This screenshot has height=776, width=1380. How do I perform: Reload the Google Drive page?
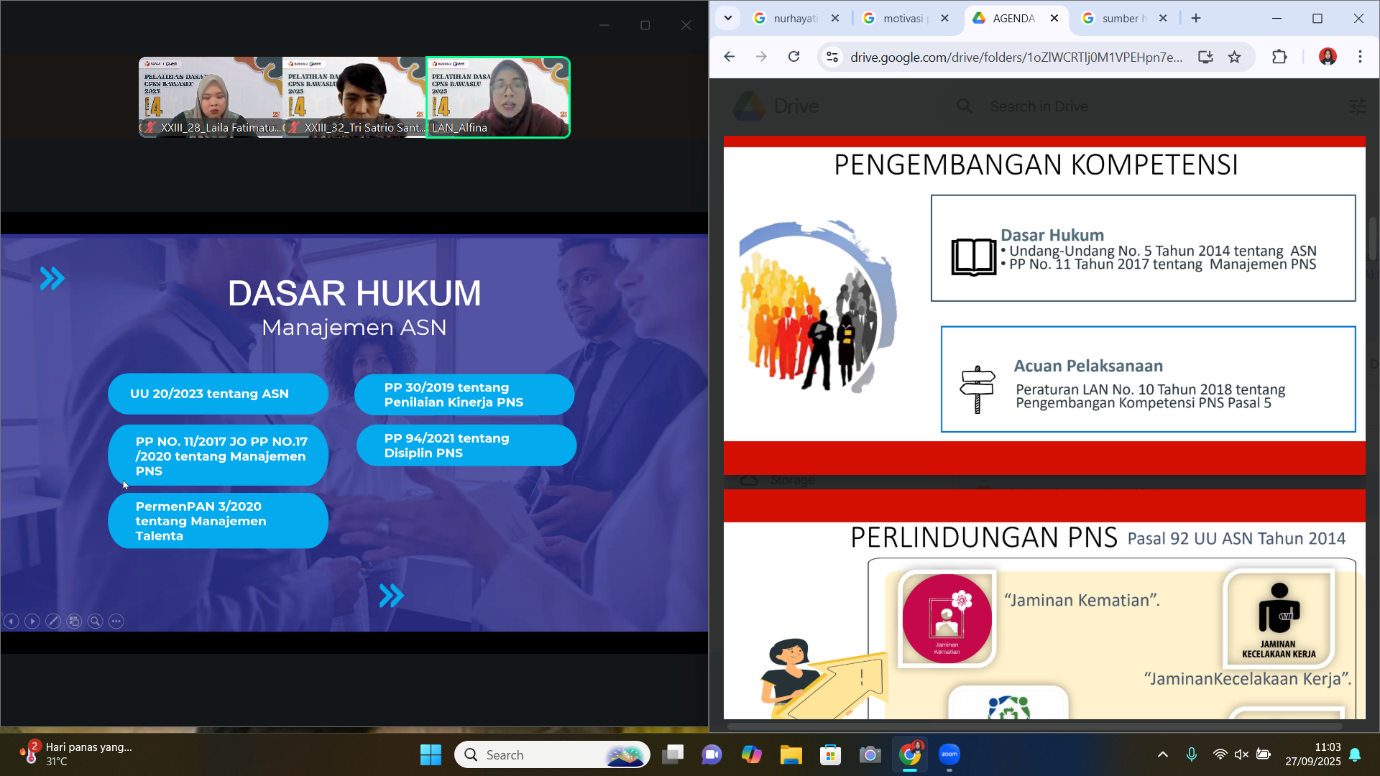click(x=794, y=57)
